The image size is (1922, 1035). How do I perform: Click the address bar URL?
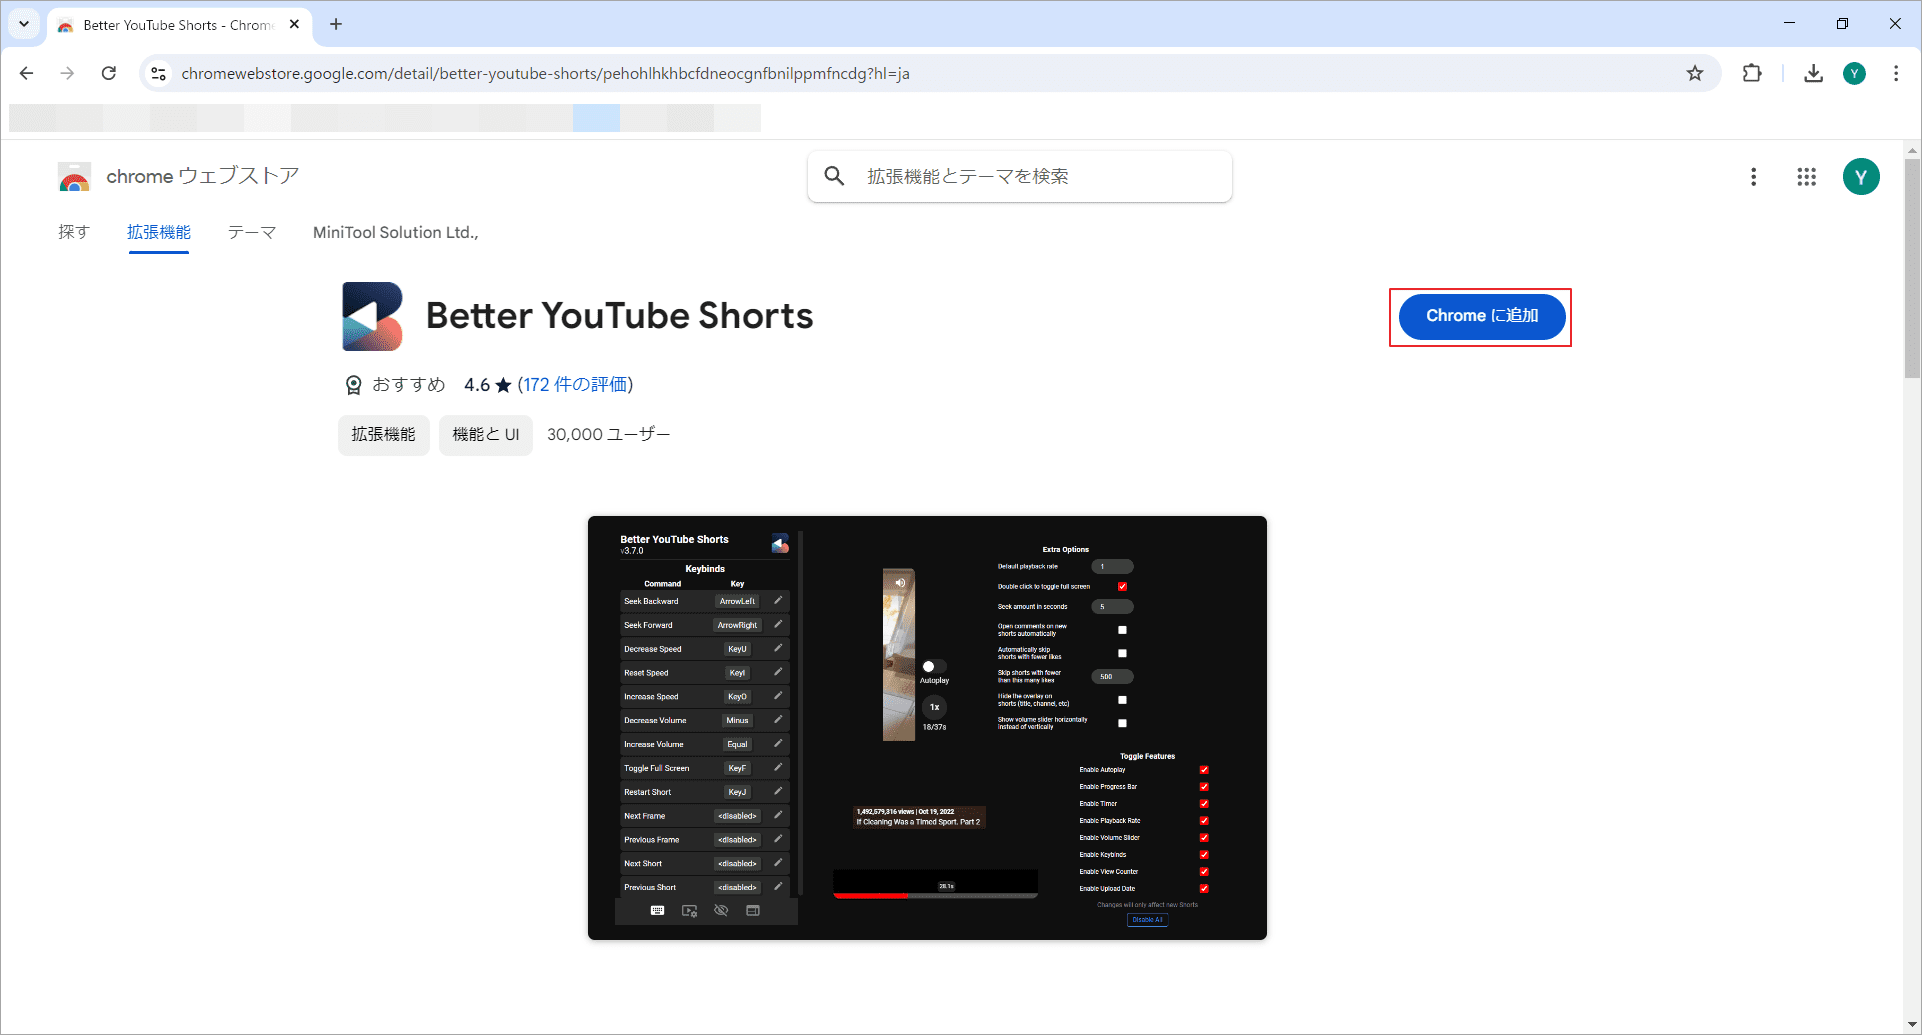[x=545, y=73]
